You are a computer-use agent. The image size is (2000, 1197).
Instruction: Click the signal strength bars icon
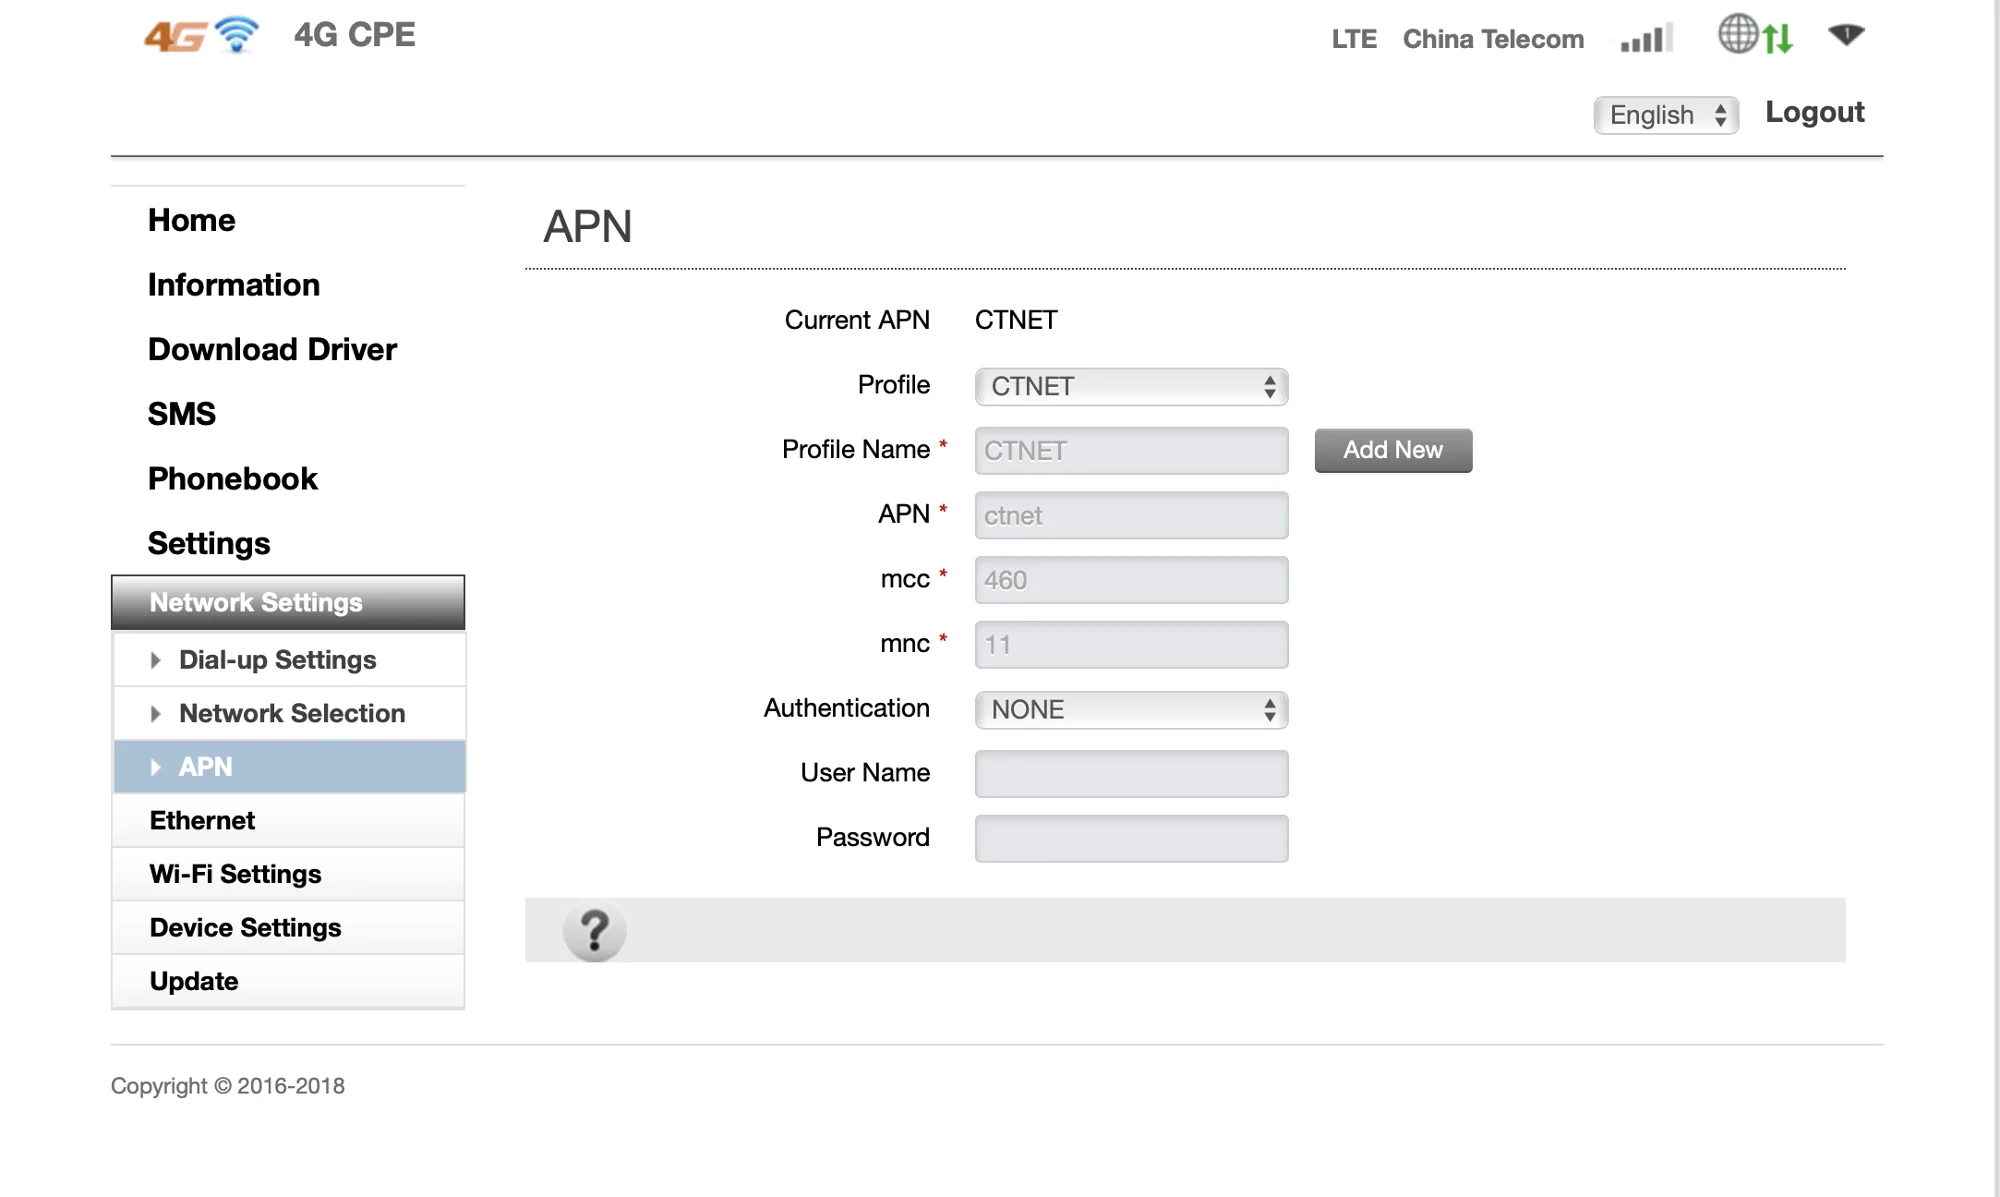(1646, 38)
